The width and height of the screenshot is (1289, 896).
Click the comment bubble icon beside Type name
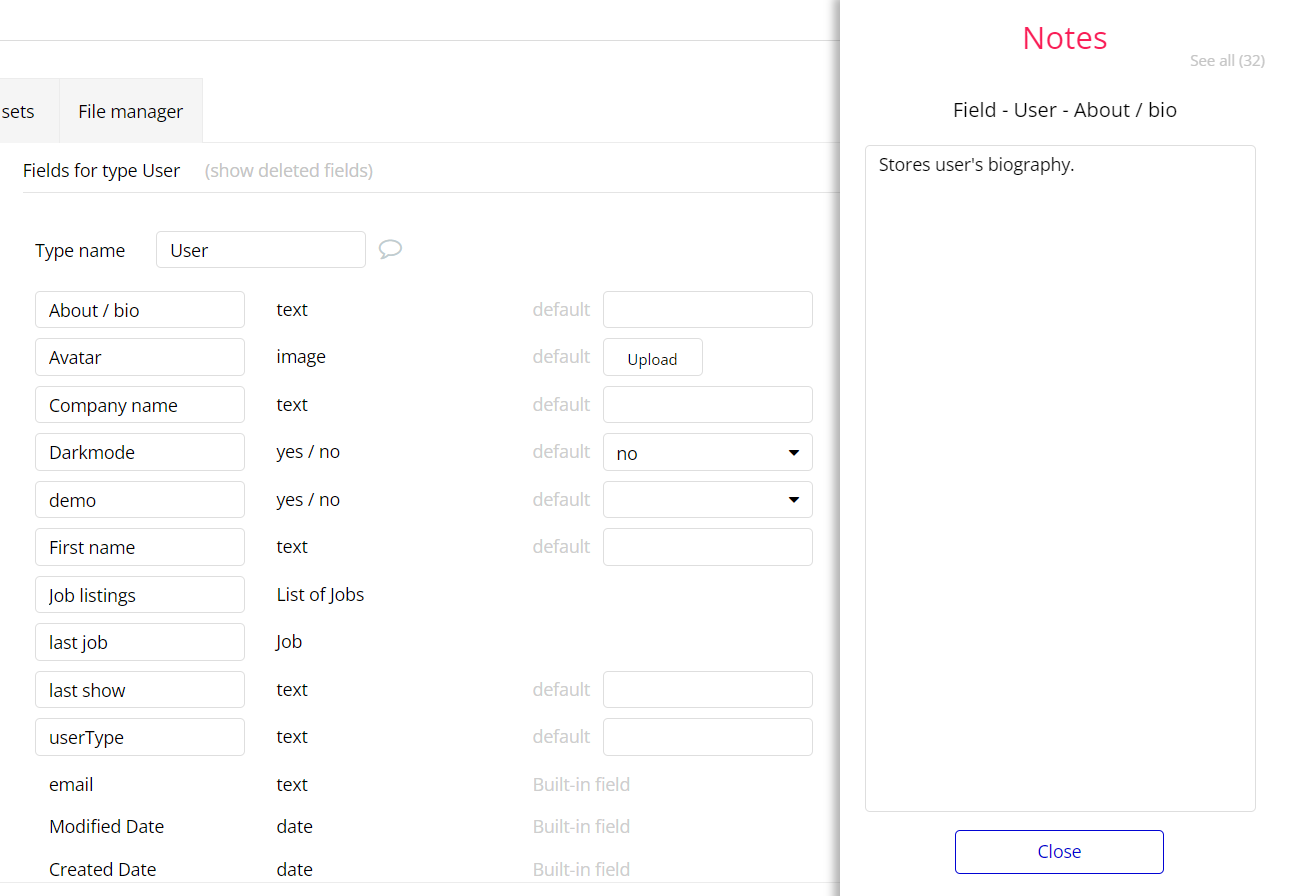point(390,249)
